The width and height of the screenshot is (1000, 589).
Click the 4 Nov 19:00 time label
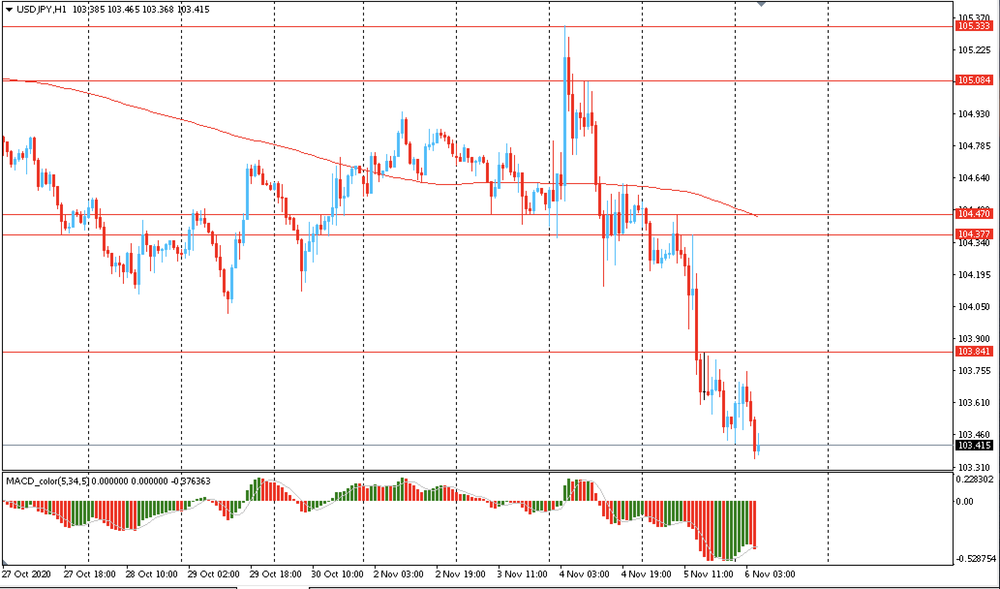point(645,573)
